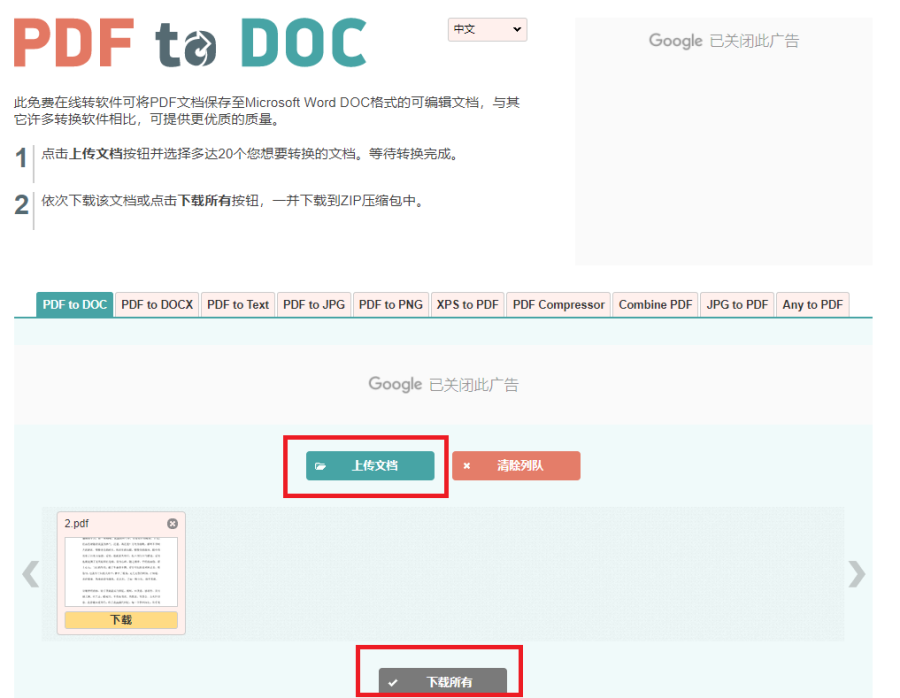This screenshot has height=698, width=900.
Task: Click the yellow 下载 button under 2.pdf
Action: click(x=121, y=620)
